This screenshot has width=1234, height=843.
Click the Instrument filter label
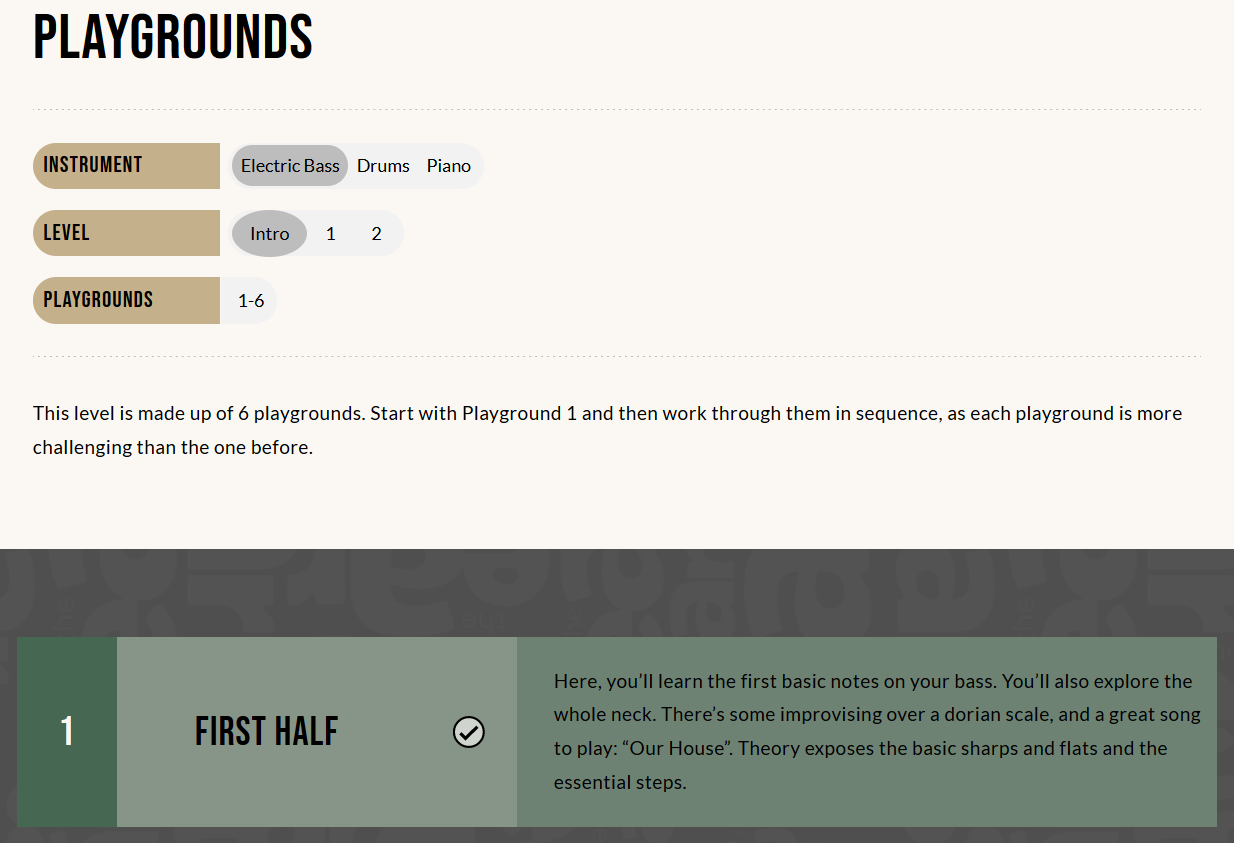[x=126, y=166]
